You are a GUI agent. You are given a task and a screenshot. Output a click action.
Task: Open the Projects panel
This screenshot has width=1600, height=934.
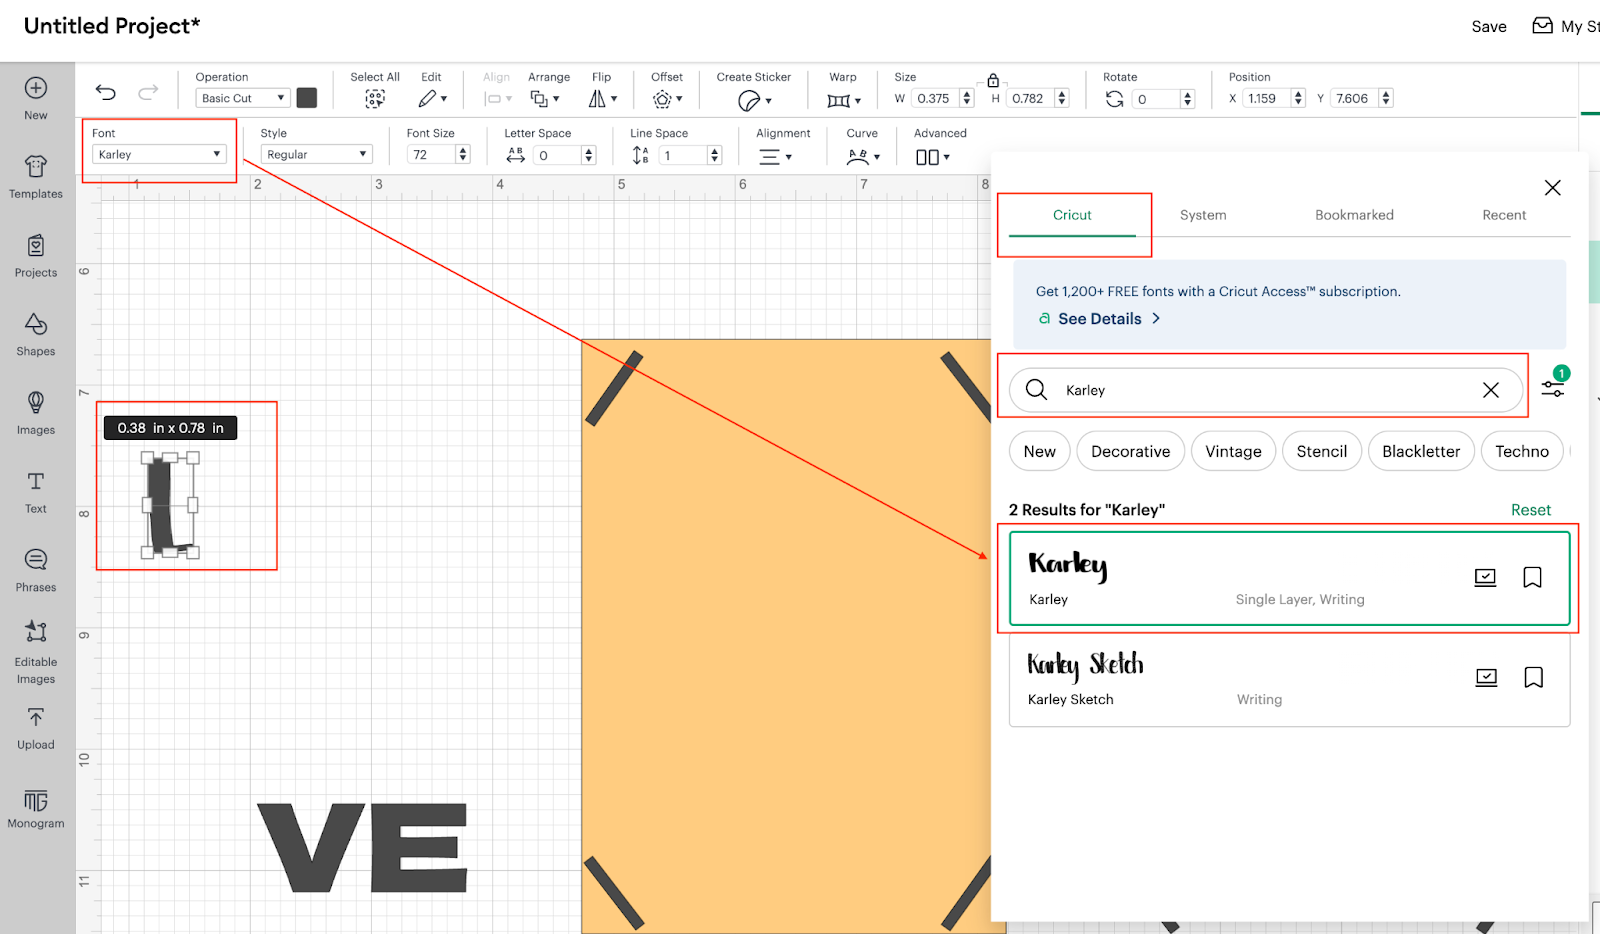click(x=36, y=256)
